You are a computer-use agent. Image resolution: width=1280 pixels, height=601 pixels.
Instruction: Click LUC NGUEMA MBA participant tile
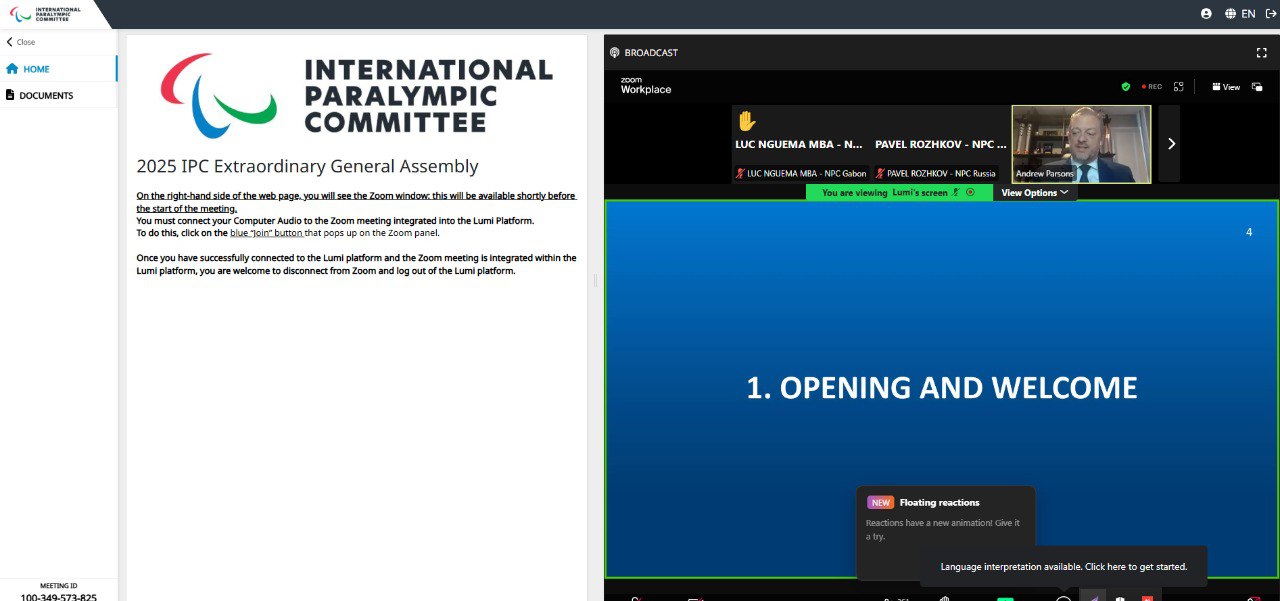pyautogui.click(x=800, y=144)
